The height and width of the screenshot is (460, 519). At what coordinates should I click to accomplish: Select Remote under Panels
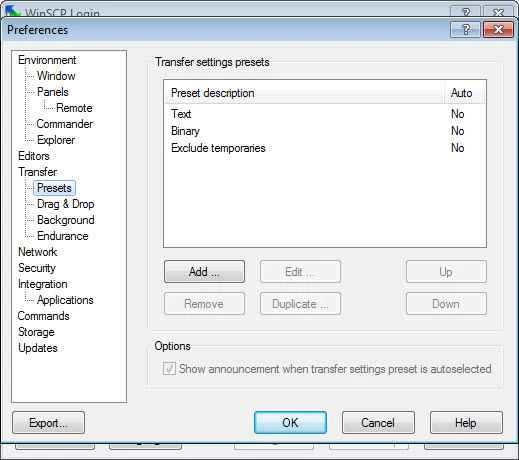(74, 108)
